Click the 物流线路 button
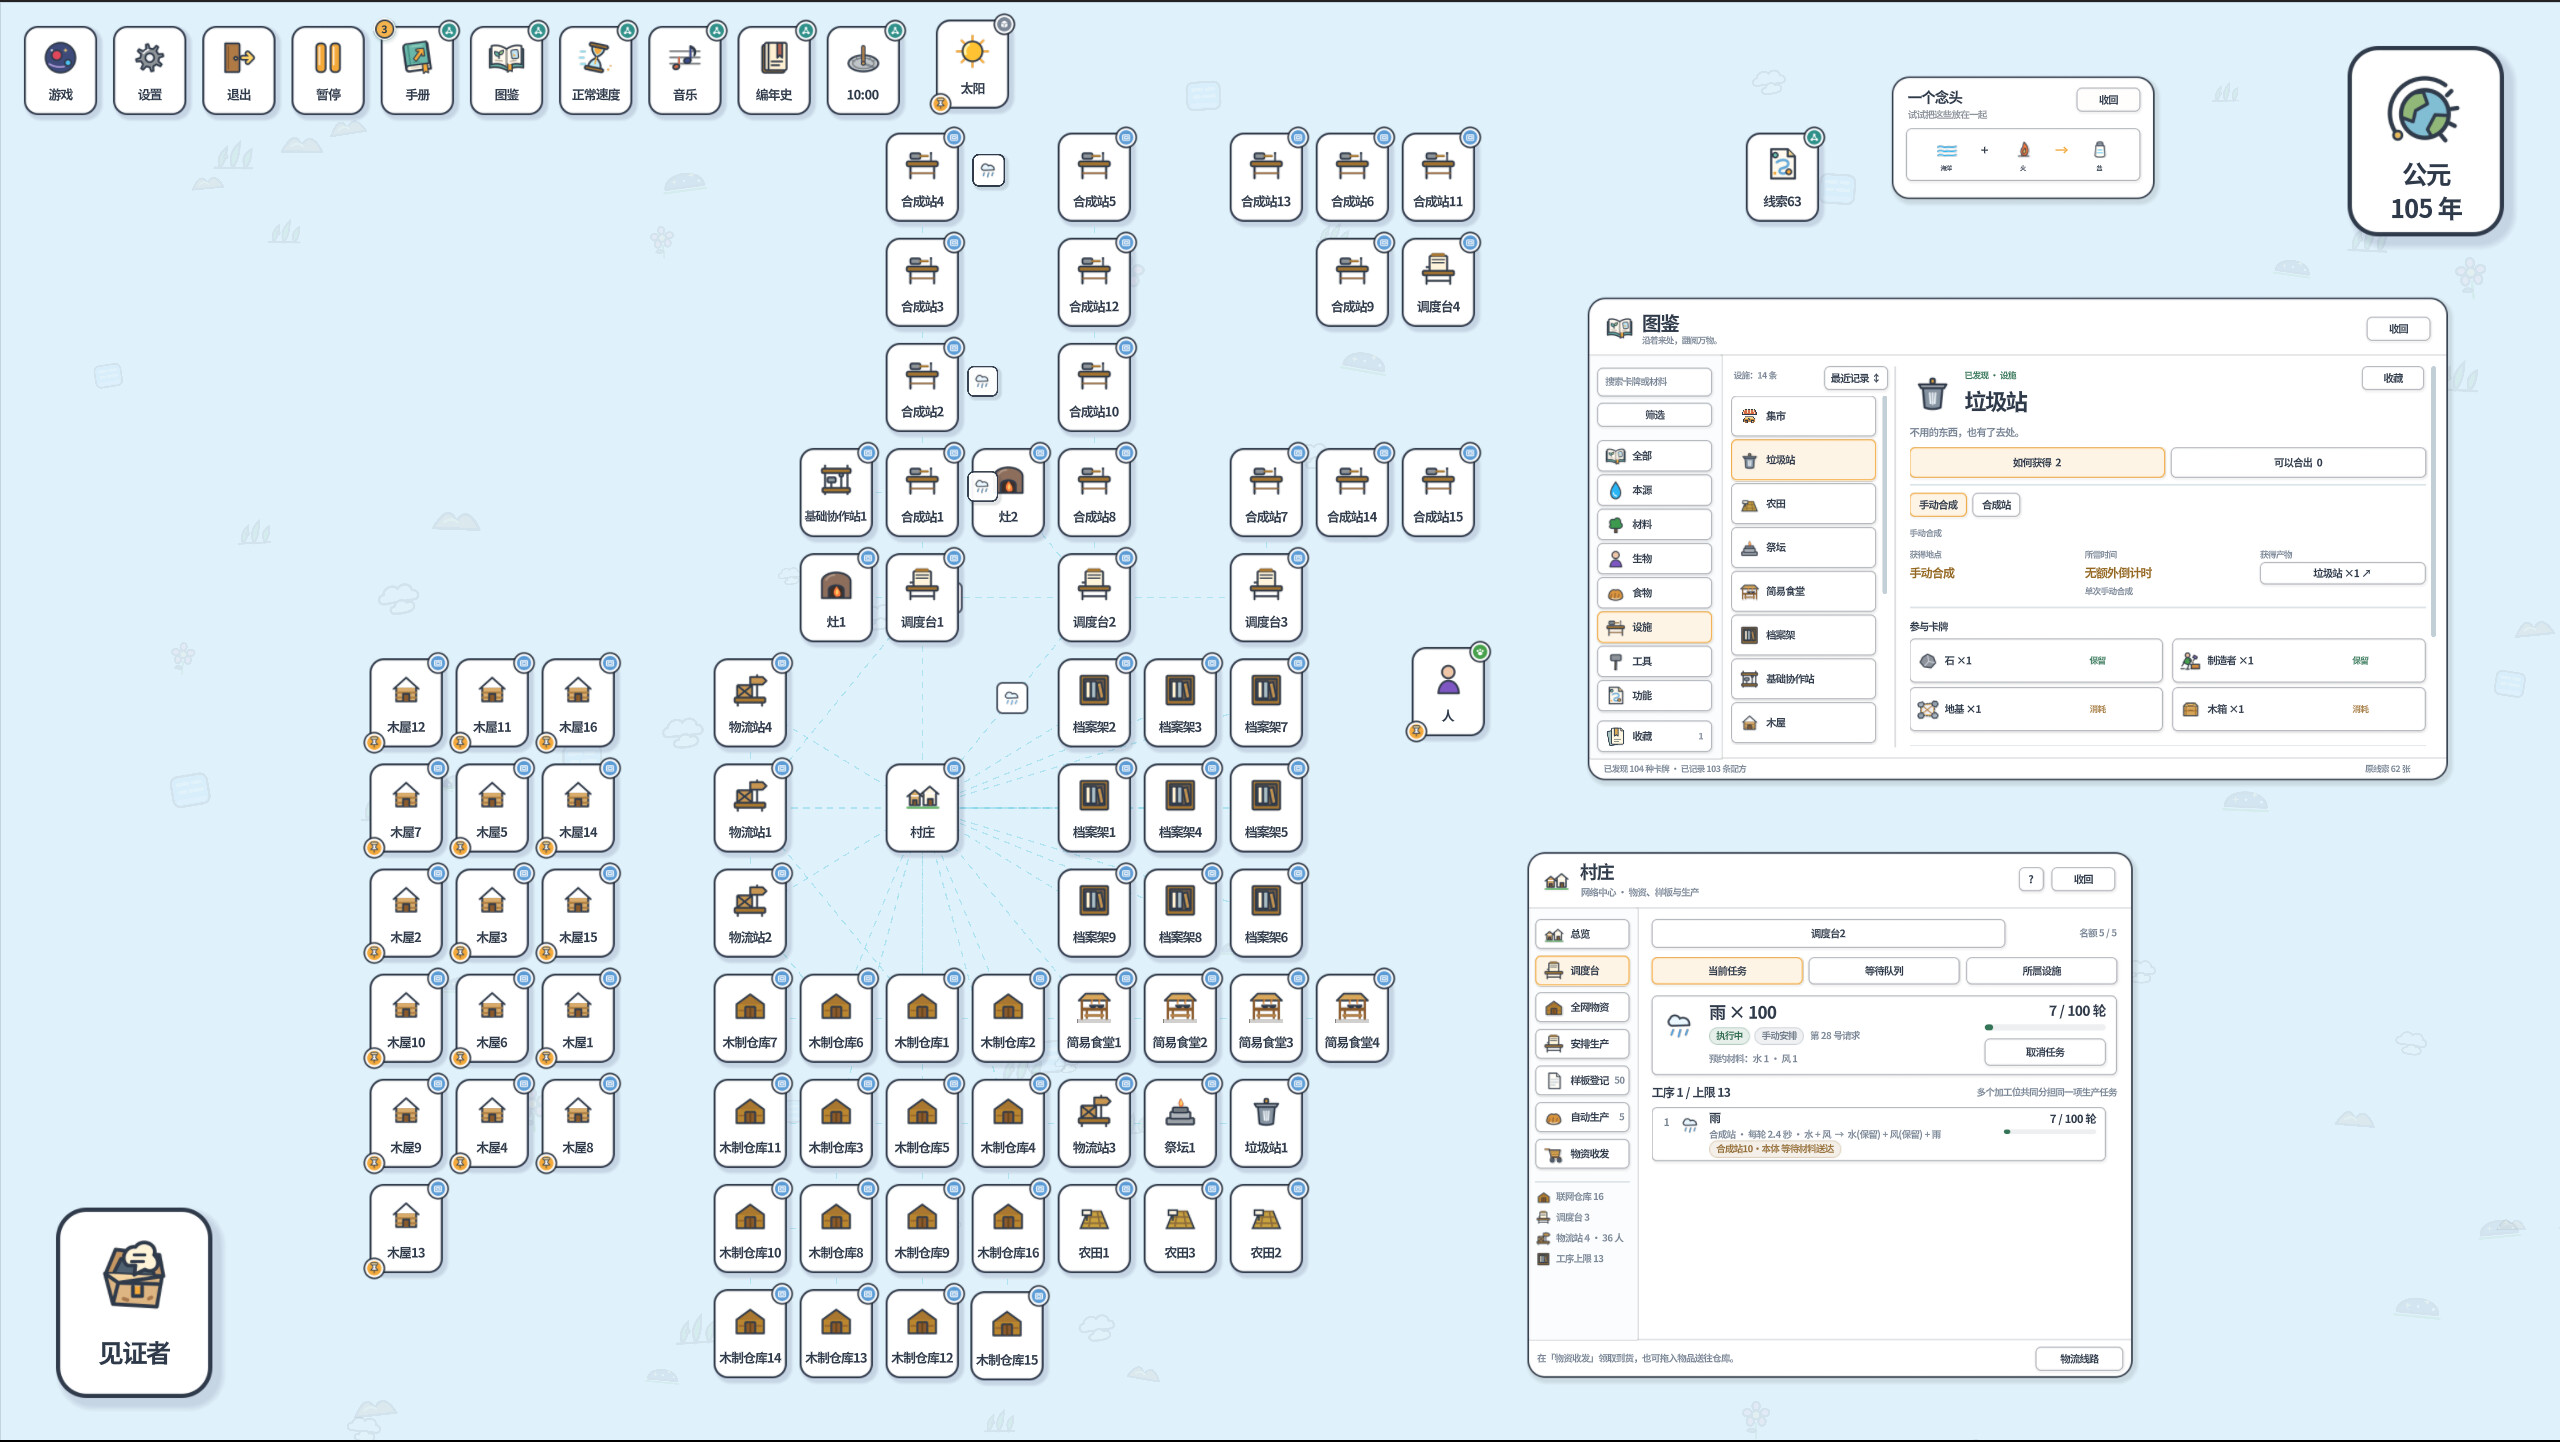 coord(2079,1358)
